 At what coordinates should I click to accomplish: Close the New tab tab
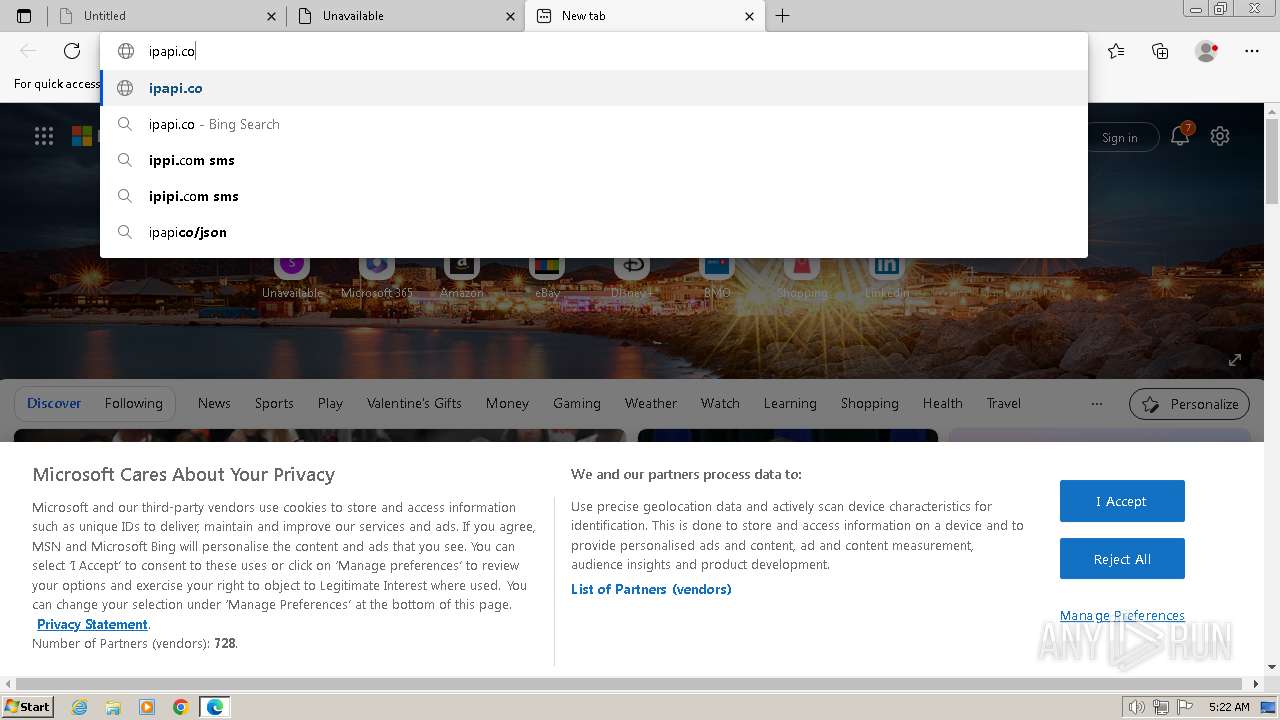(750, 16)
